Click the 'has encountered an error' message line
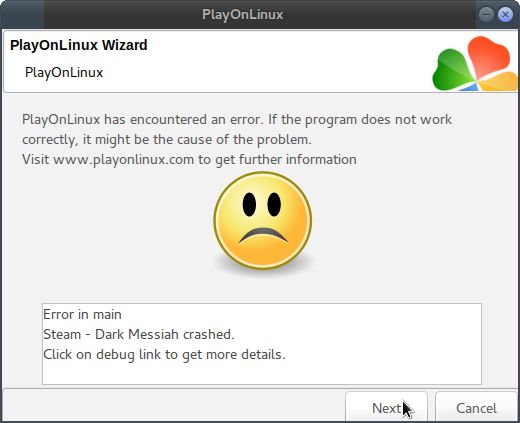This screenshot has height=423, width=520. coord(237,119)
